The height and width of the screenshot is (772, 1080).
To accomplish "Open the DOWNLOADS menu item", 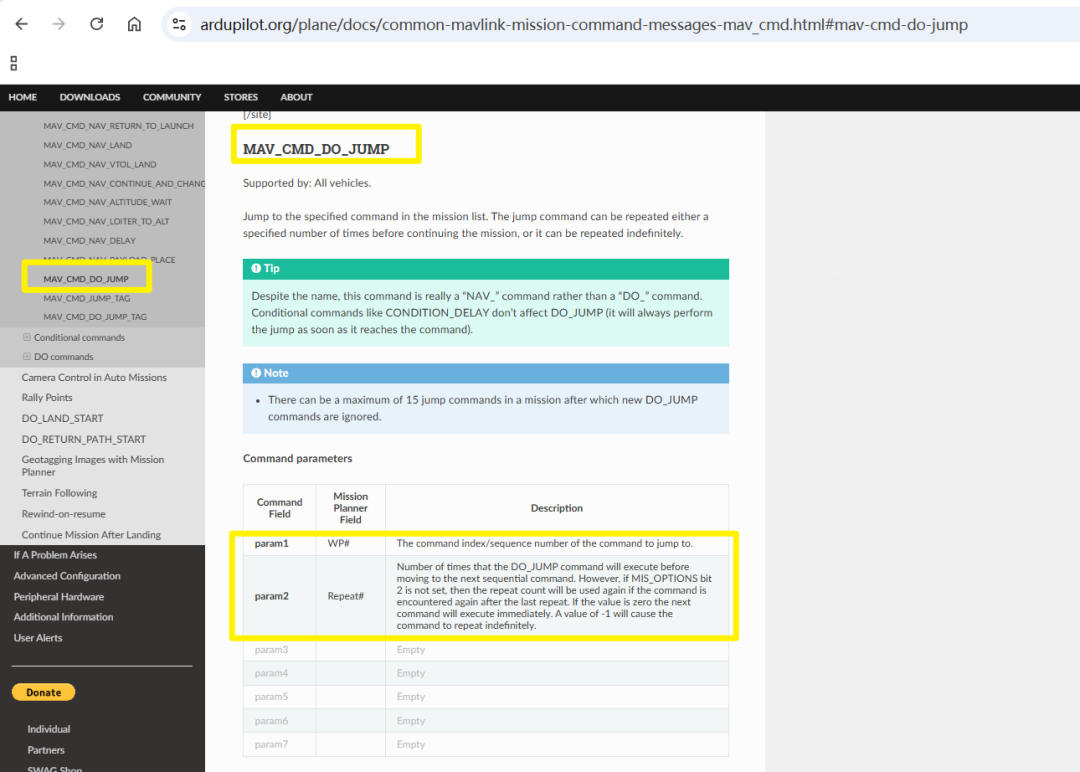I will 90,97.
